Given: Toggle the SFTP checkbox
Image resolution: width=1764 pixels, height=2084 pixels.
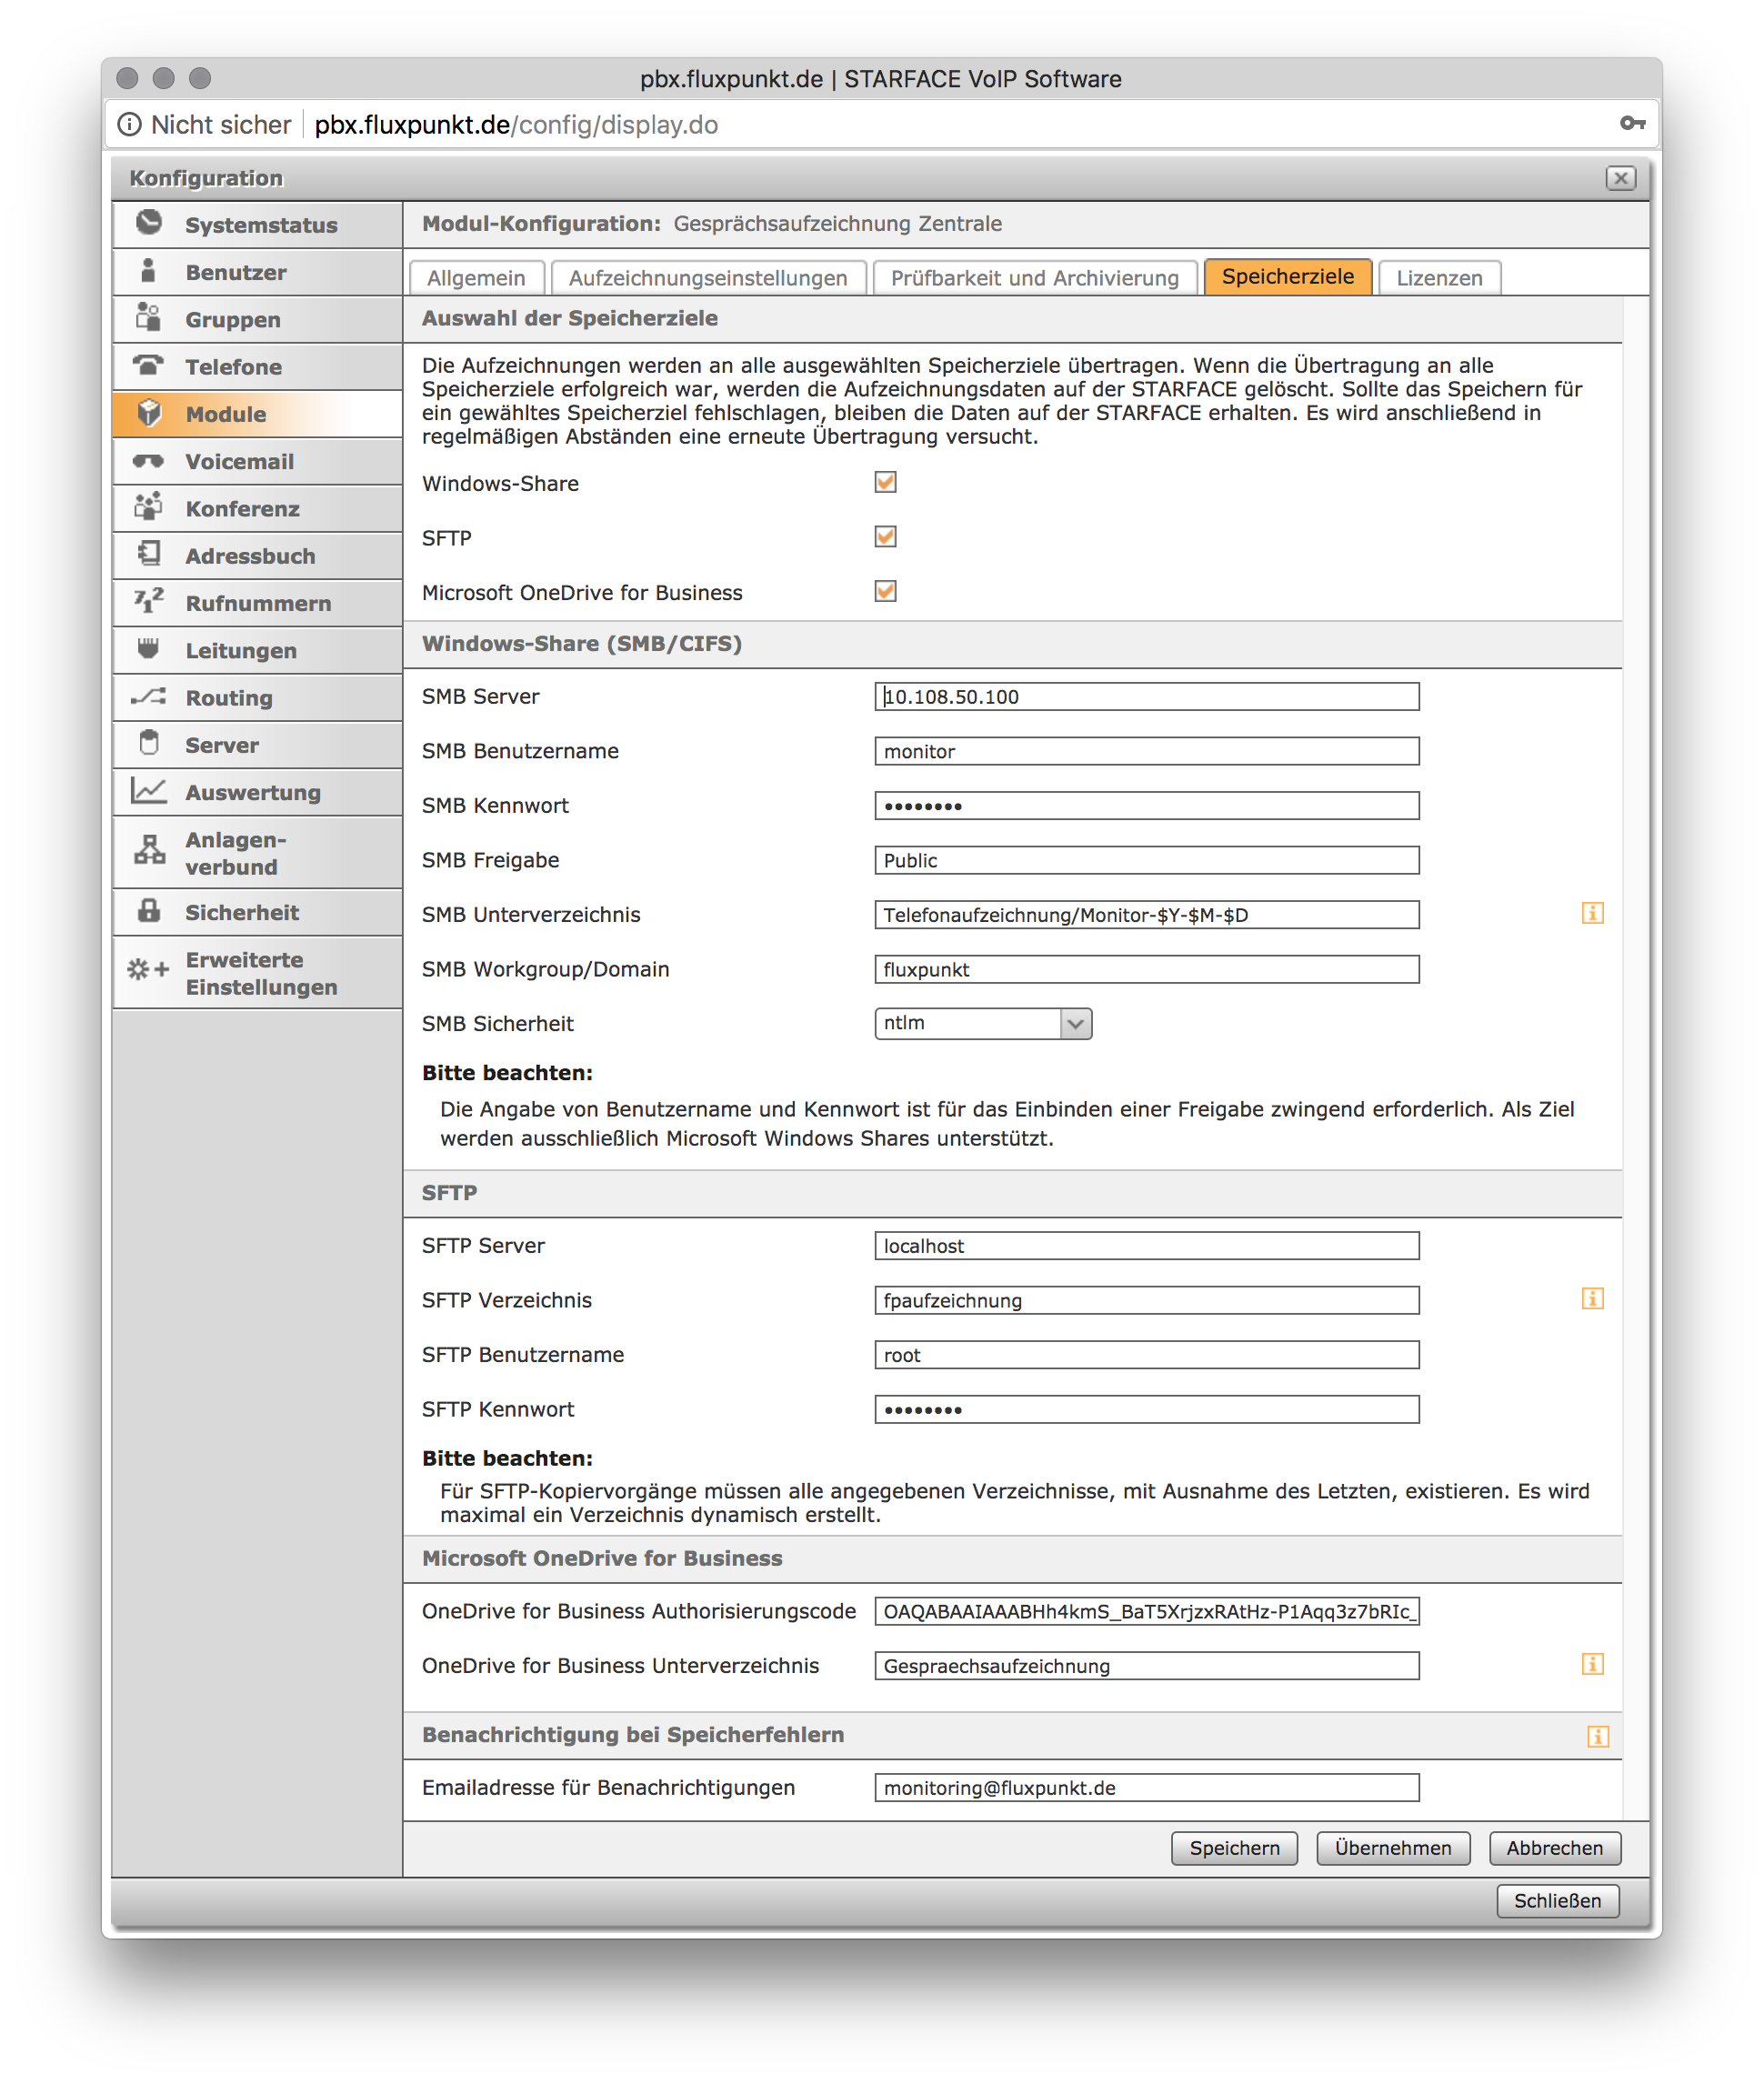Looking at the screenshot, I should coord(885,537).
